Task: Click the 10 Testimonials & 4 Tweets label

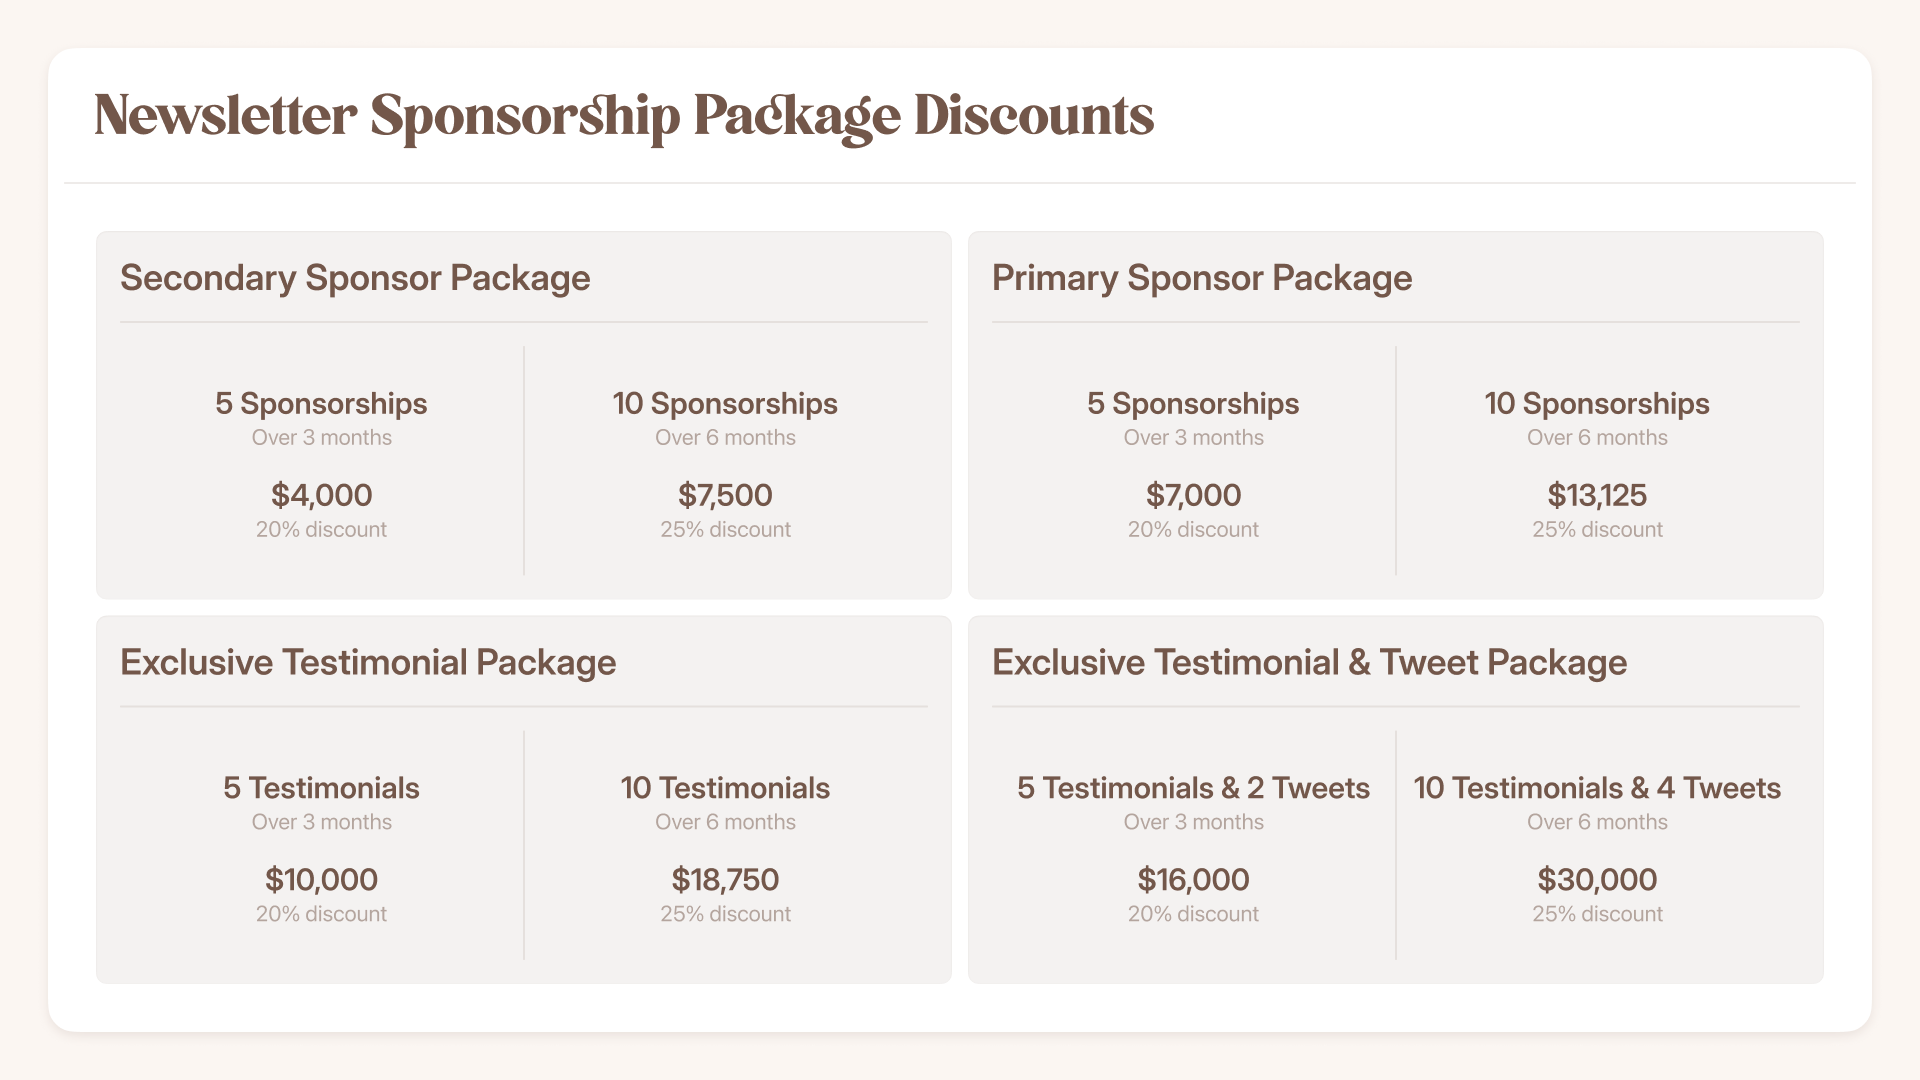Action: 1597,788
